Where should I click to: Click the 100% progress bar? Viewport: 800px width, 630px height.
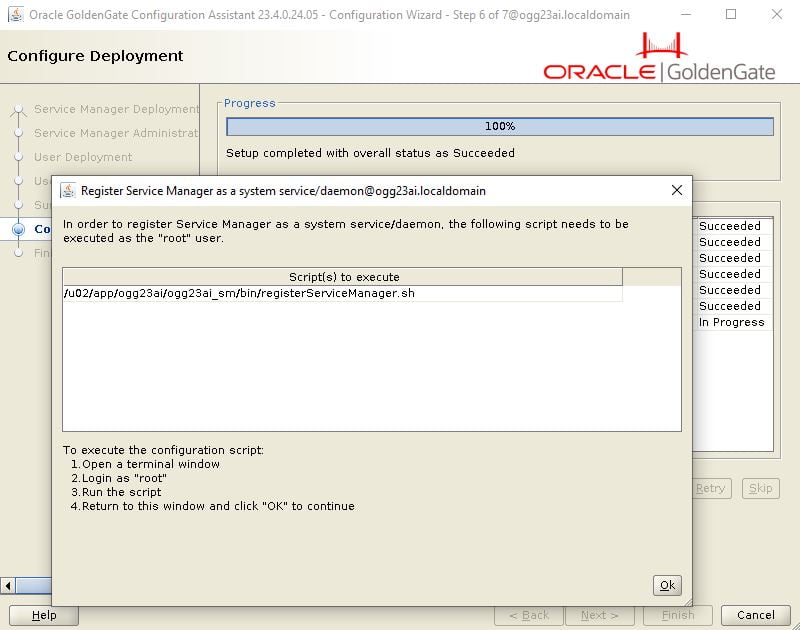tap(499, 127)
